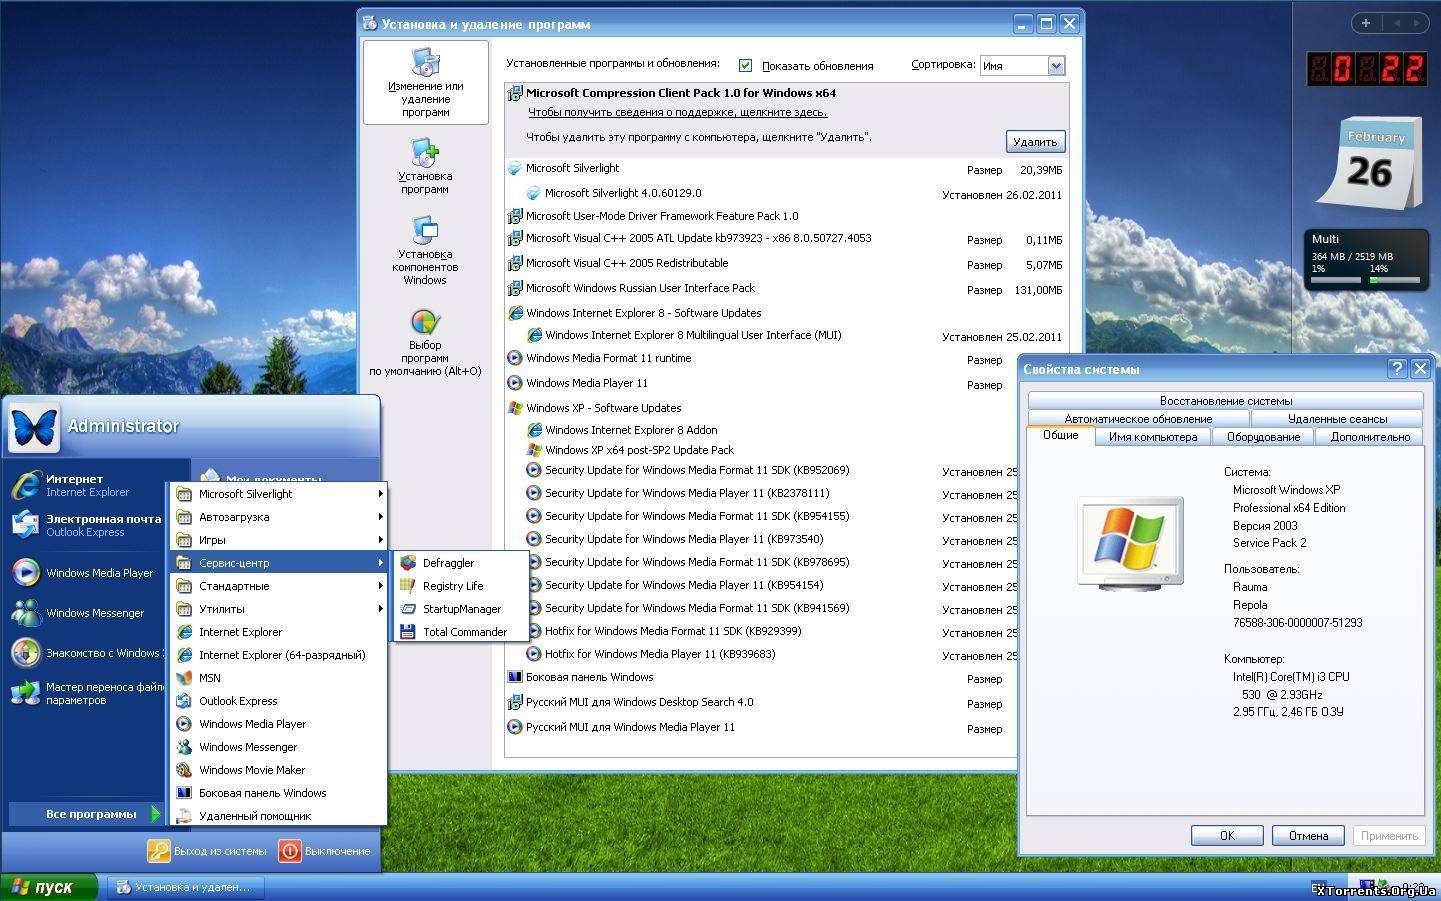Click Windows XP - Software Updates icon
Screen dimensions: 1441x901
[515, 407]
